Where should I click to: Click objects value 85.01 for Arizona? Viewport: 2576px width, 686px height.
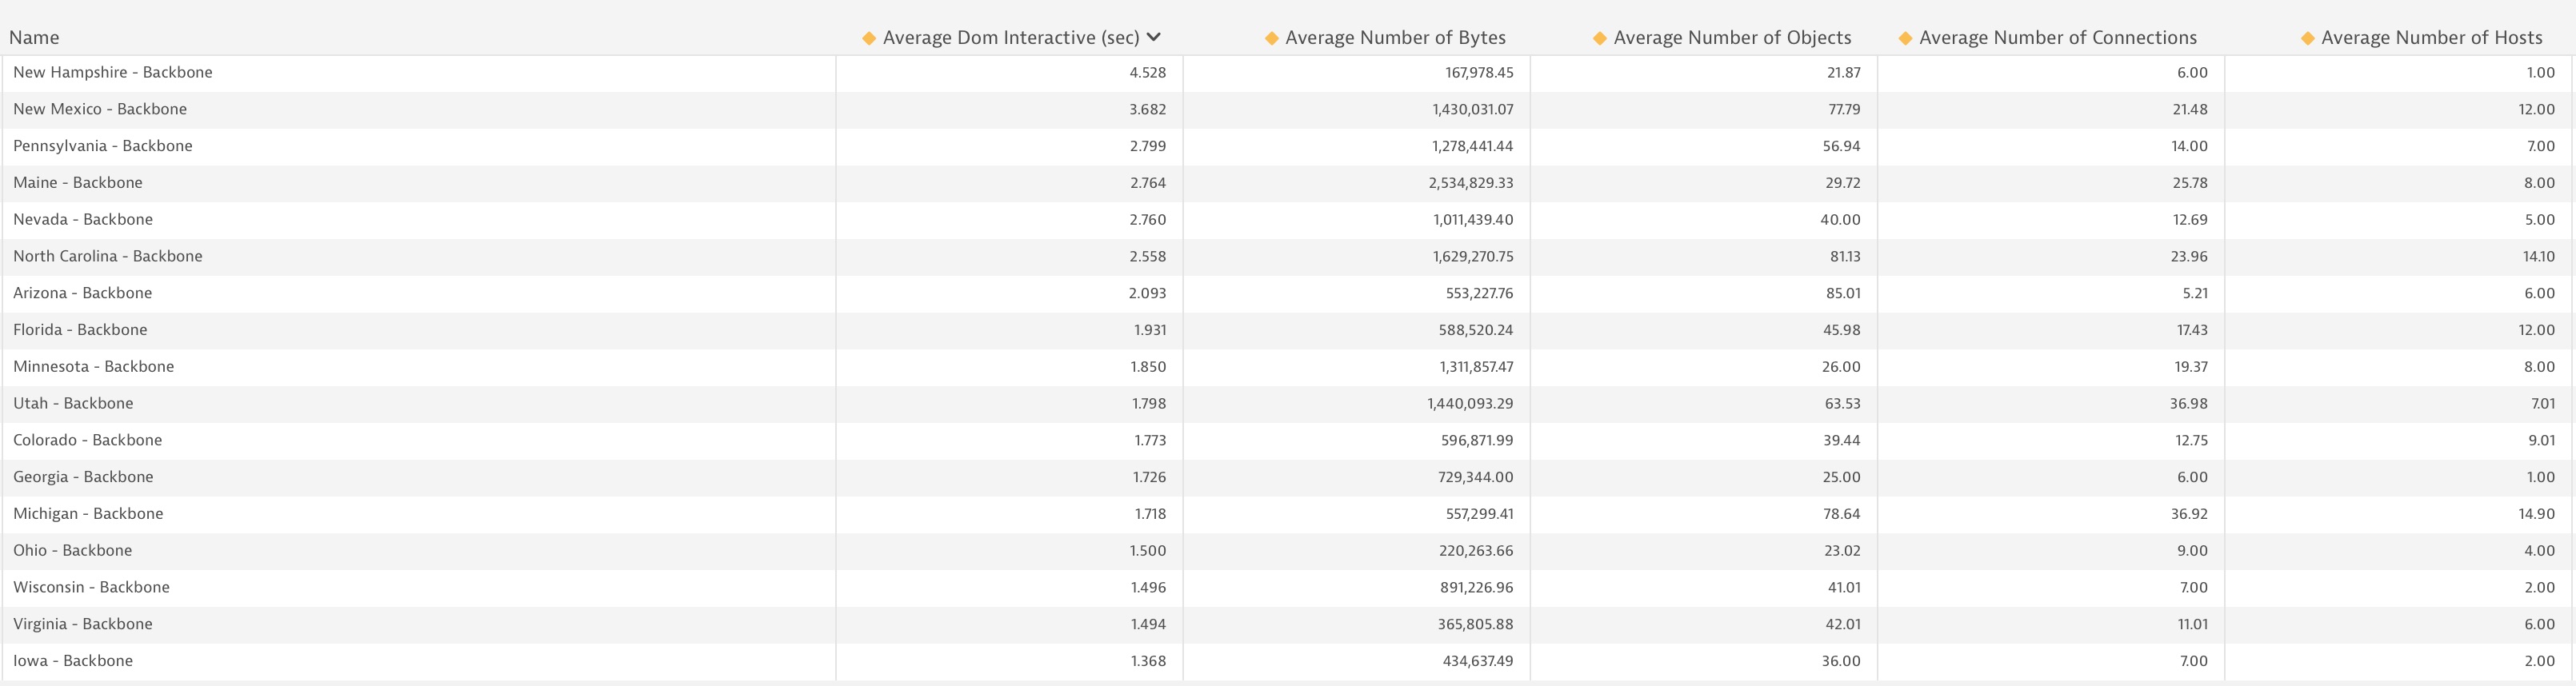(1843, 293)
